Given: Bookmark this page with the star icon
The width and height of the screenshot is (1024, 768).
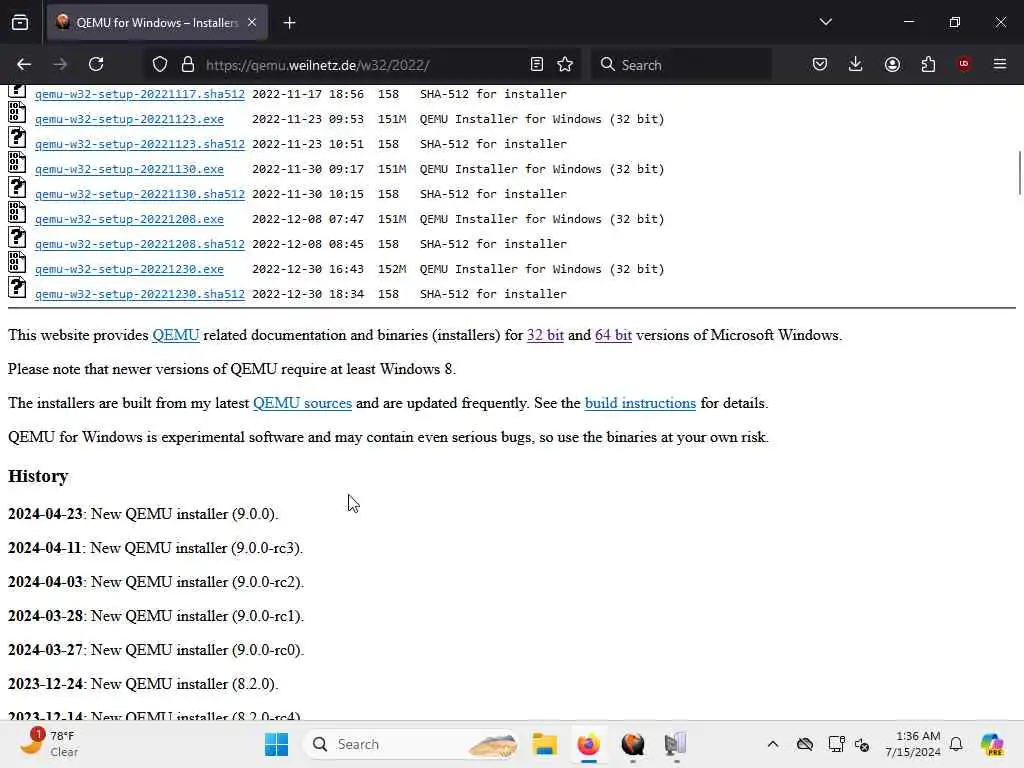Looking at the screenshot, I should tap(565, 65).
